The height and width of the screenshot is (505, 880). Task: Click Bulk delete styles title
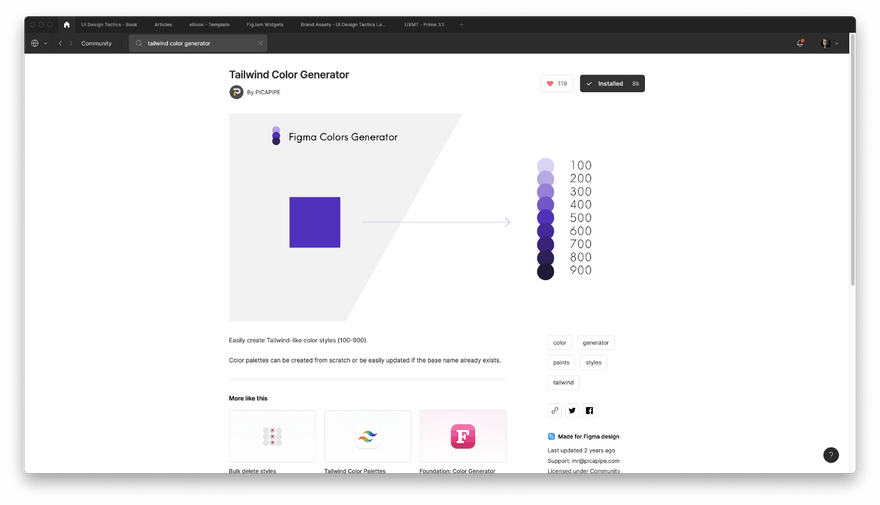(x=253, y=470)
